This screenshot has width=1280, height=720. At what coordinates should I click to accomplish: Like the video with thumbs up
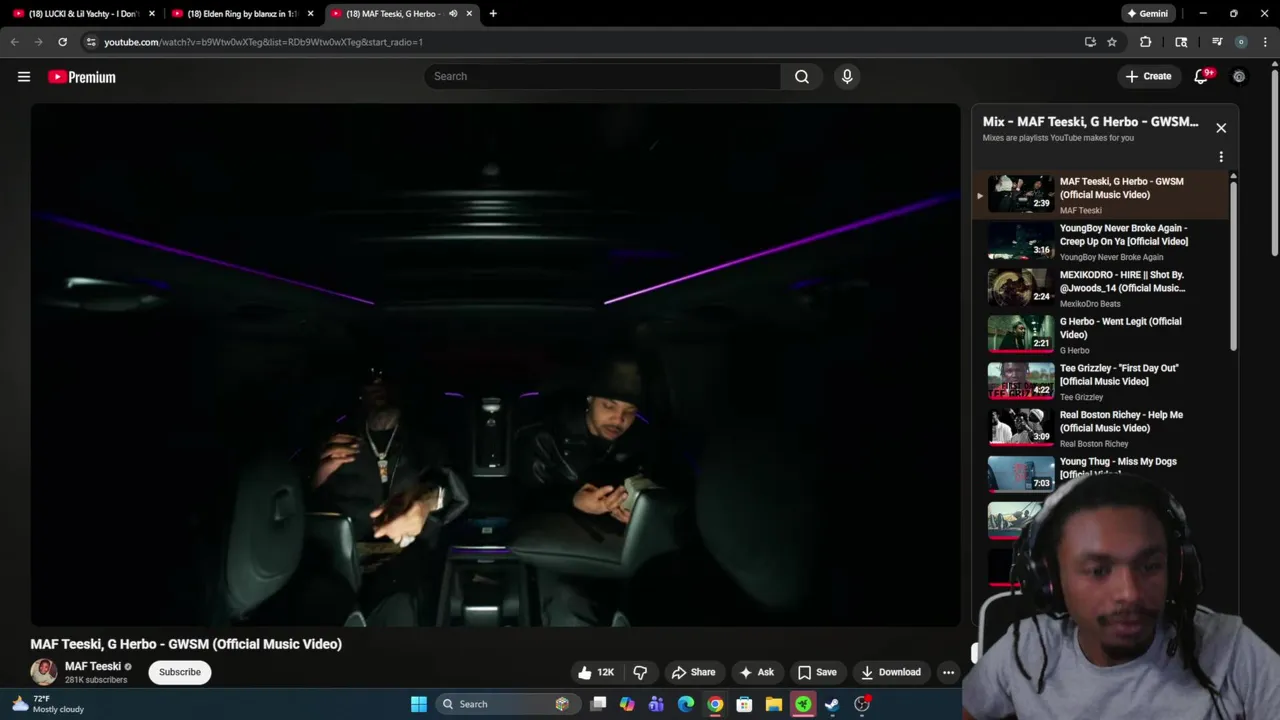tap(595, 672)
